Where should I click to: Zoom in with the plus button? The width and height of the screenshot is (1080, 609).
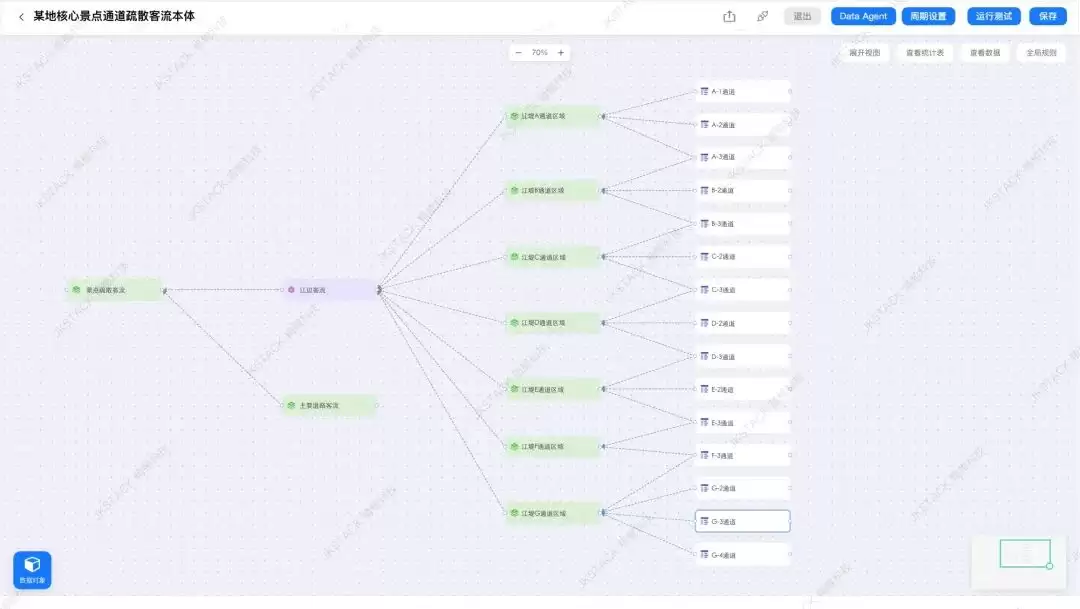point(561,52)
